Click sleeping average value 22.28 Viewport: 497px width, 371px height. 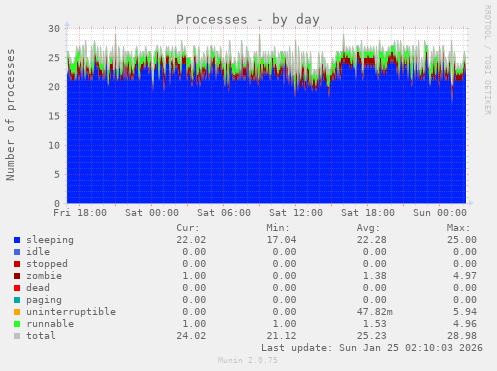(x=372, y=240)
